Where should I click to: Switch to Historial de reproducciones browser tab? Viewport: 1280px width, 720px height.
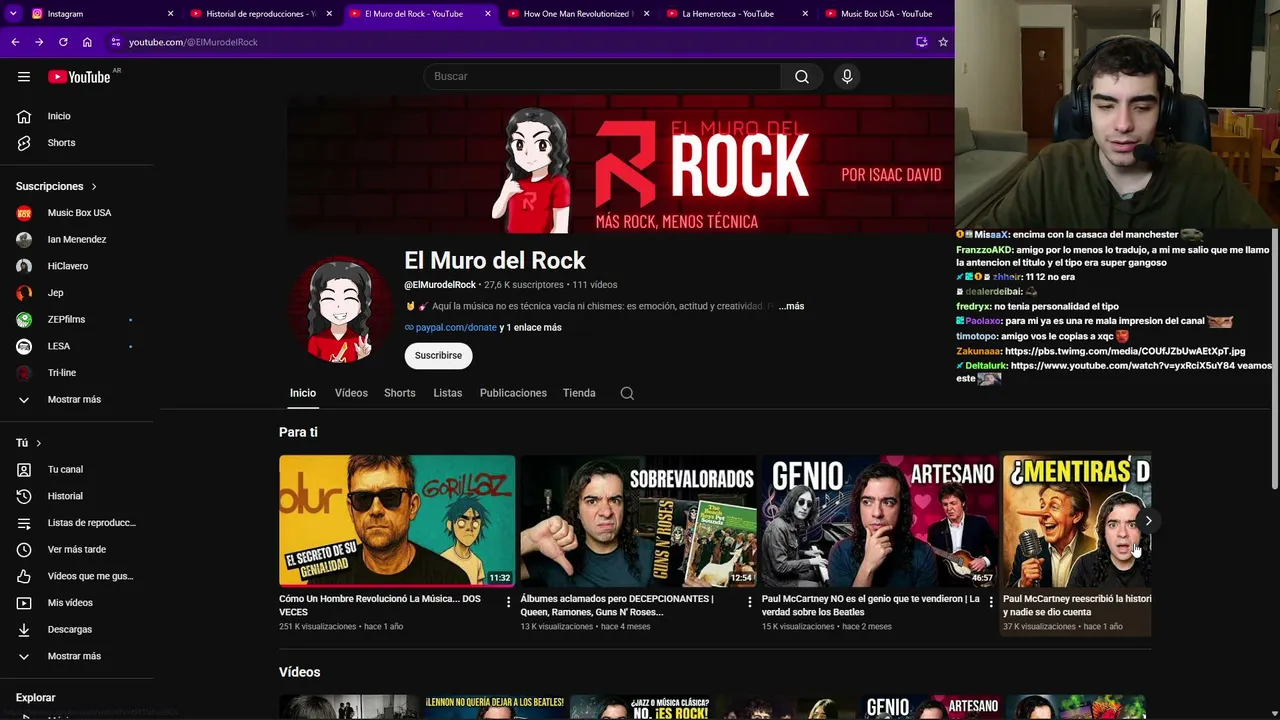point(261,14)
